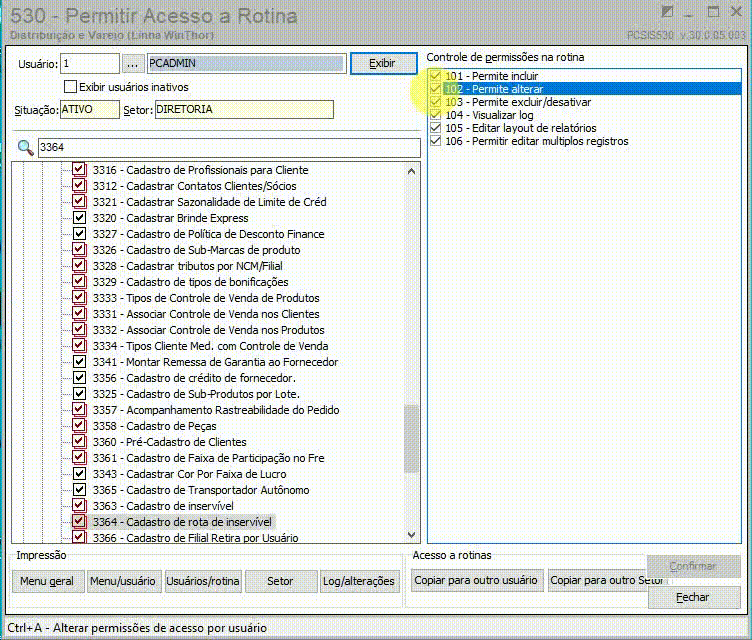The height and width of the screenshot is (640, 752).
Task: Click the PCADMIN user name field
Action: pos(247,63)
